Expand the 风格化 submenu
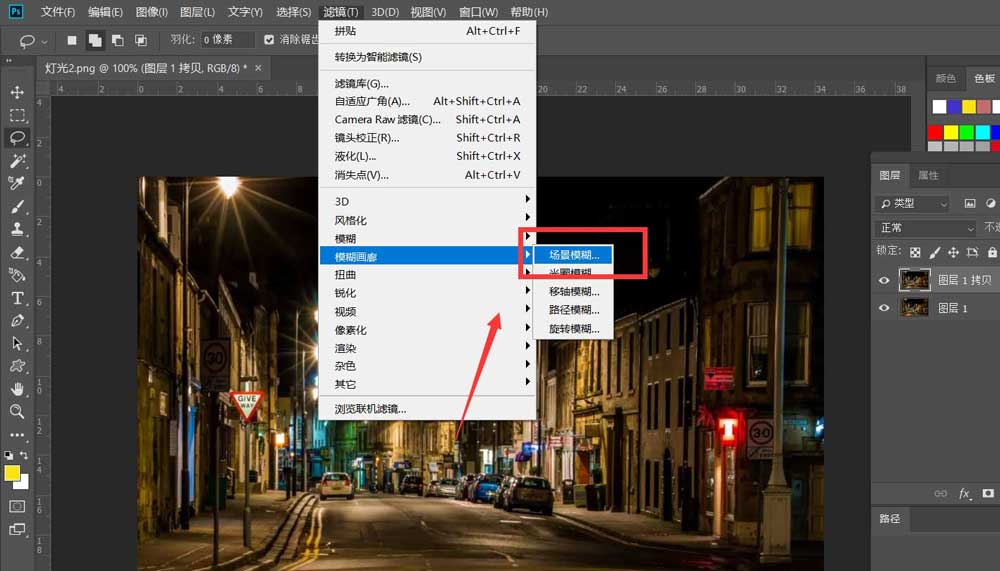The width and height of the screenshot is (1000, 571). [x=427, y=220]
